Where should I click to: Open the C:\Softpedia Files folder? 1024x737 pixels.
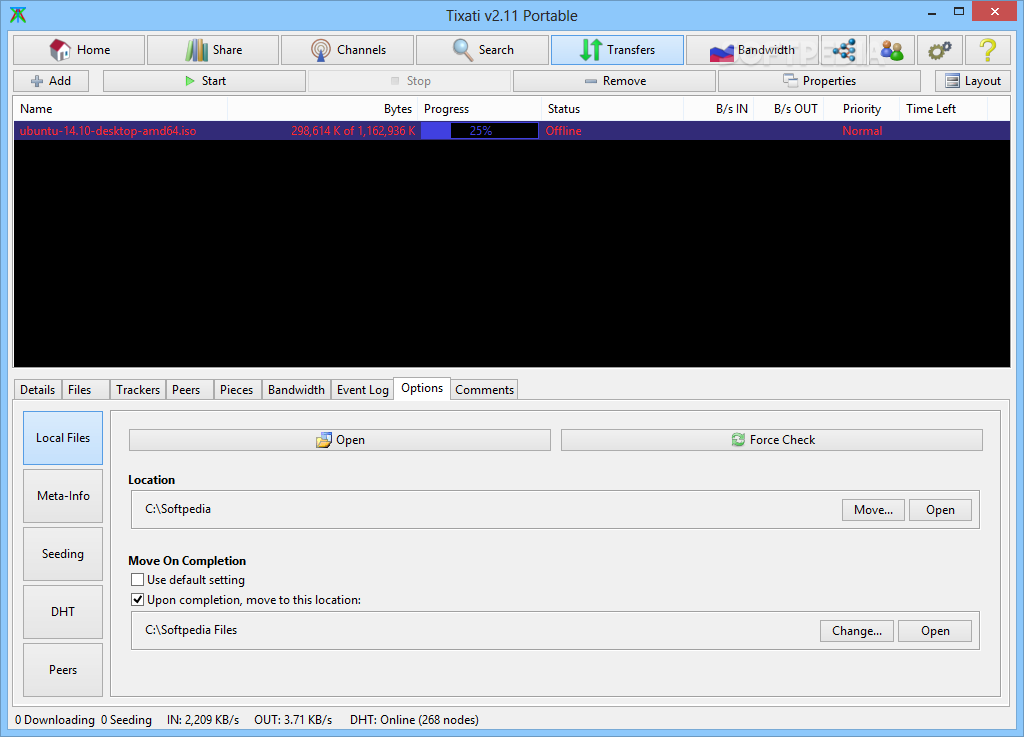935,631
